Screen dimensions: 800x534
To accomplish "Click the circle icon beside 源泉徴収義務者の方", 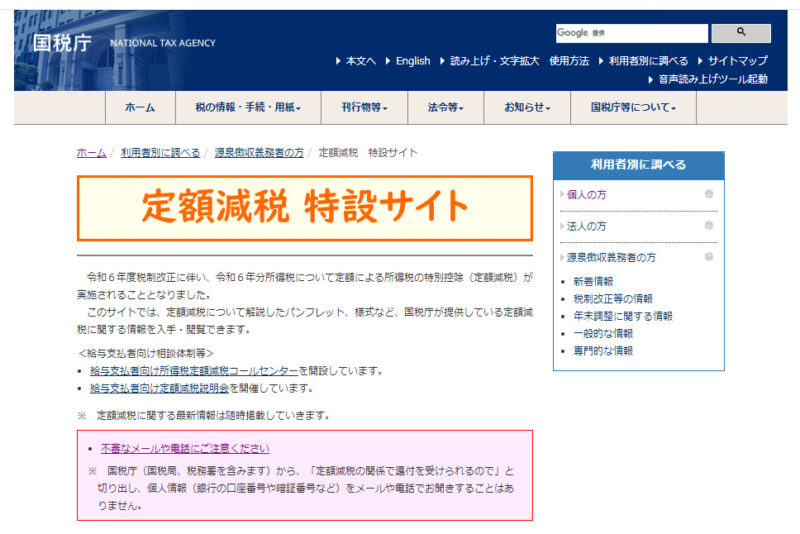I will tap(708, 257).
